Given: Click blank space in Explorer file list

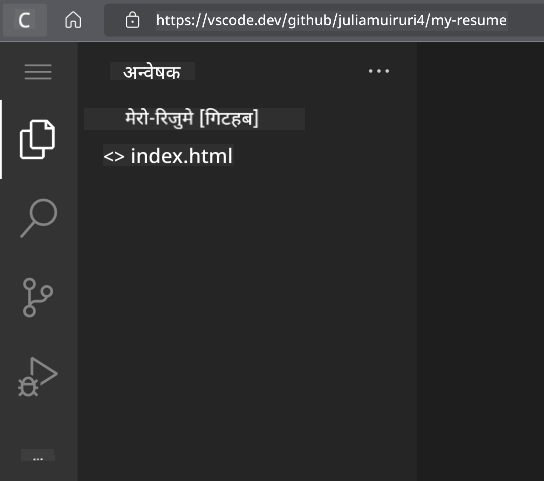Looking at the screenshot, I should tap(247, 312).
